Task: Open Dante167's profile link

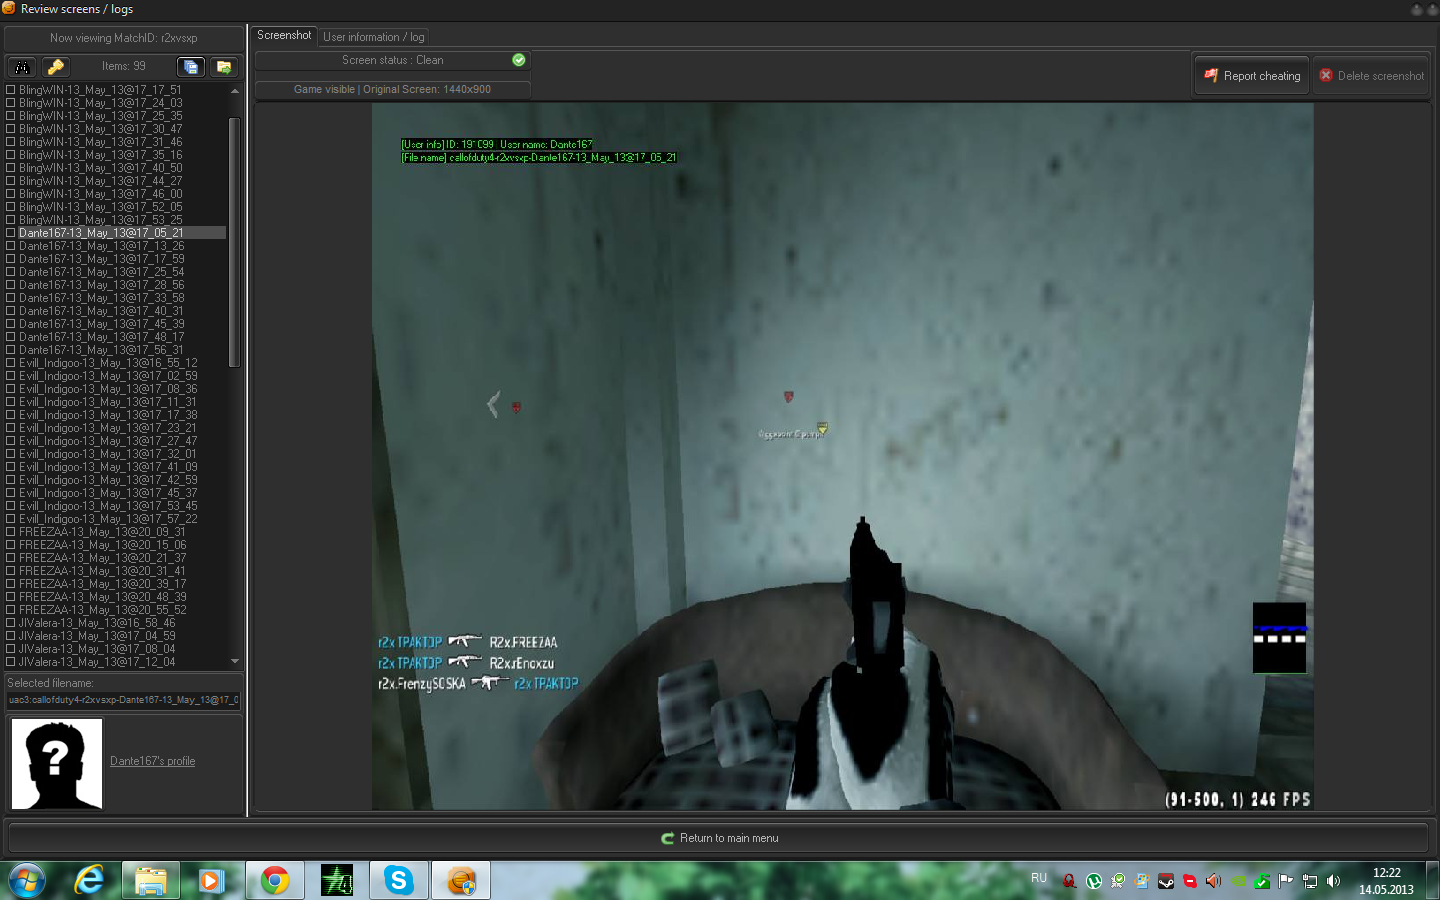Action: (x=152, y=761)
